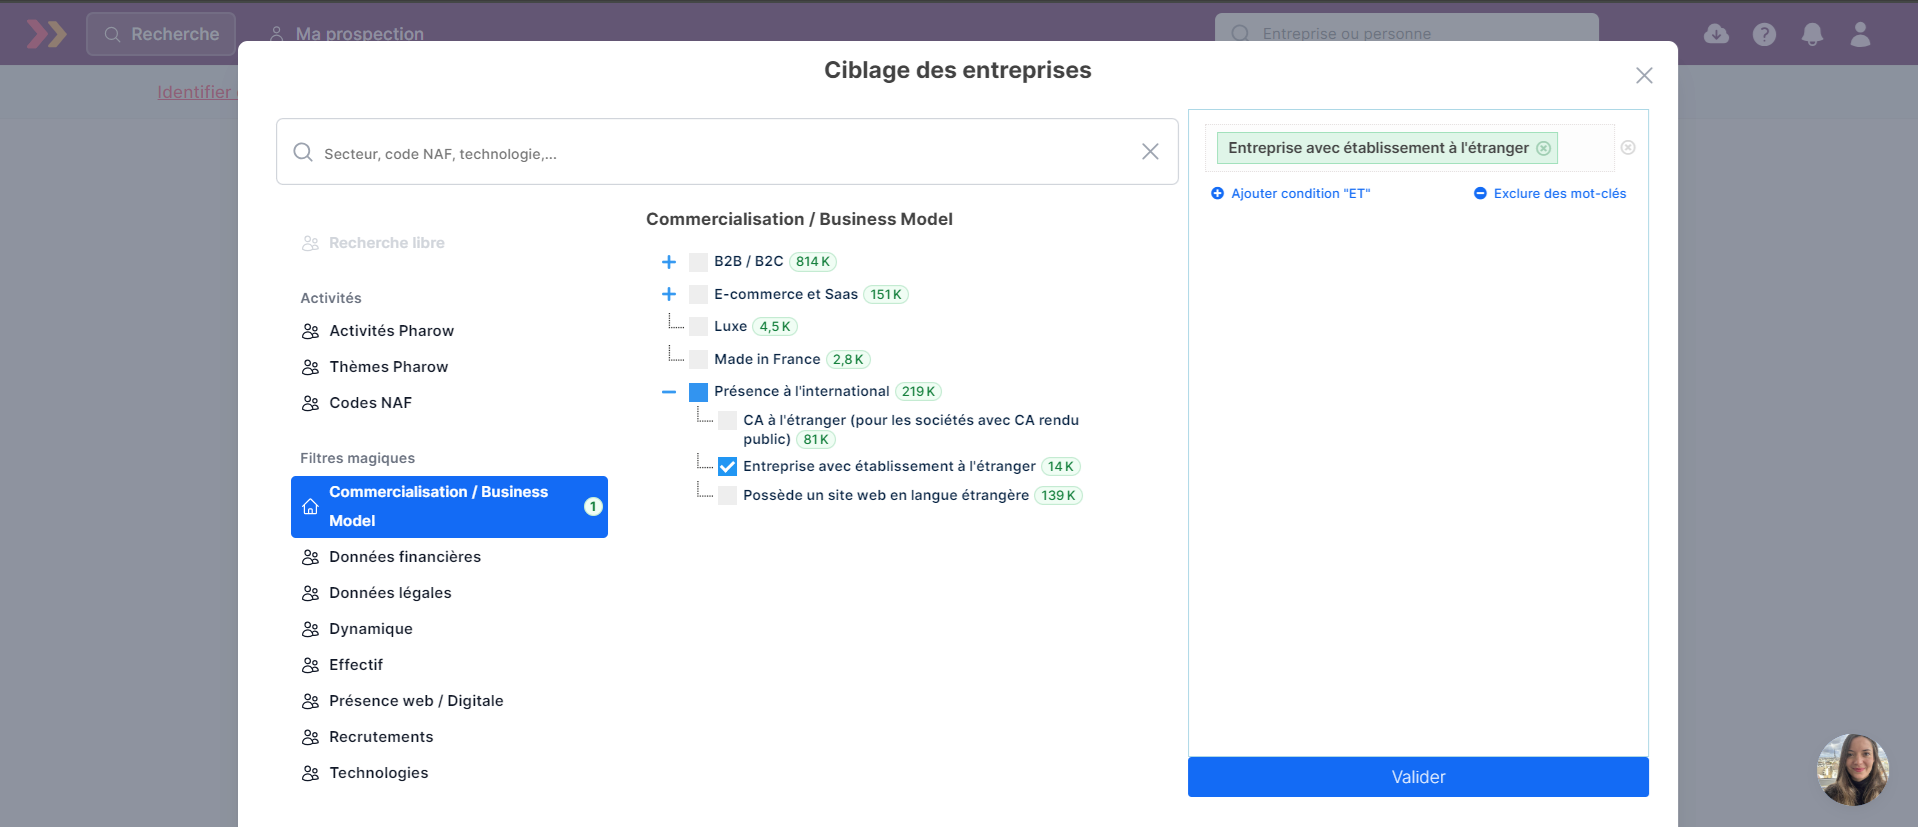
Task: Open the Codes NAF category
Action: (370, 403)
